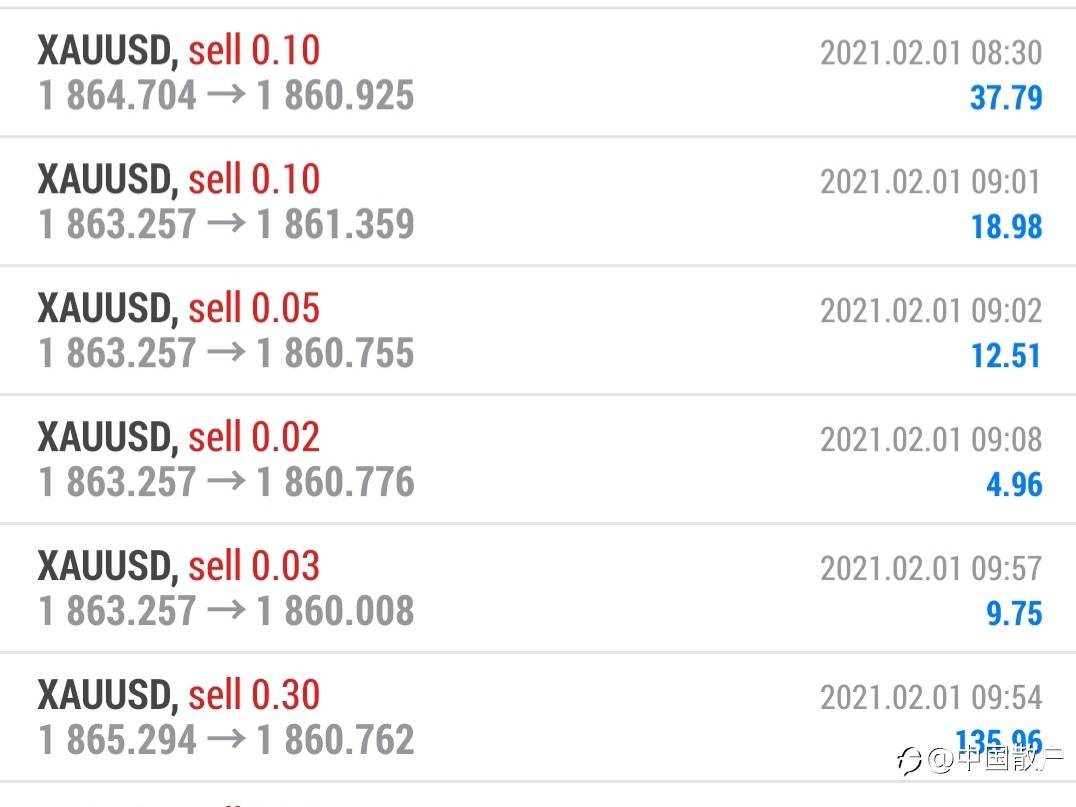Click the price line 1 865.294 → 1 860.762
Screen dimensions: 1076x807
click(226, 740)
